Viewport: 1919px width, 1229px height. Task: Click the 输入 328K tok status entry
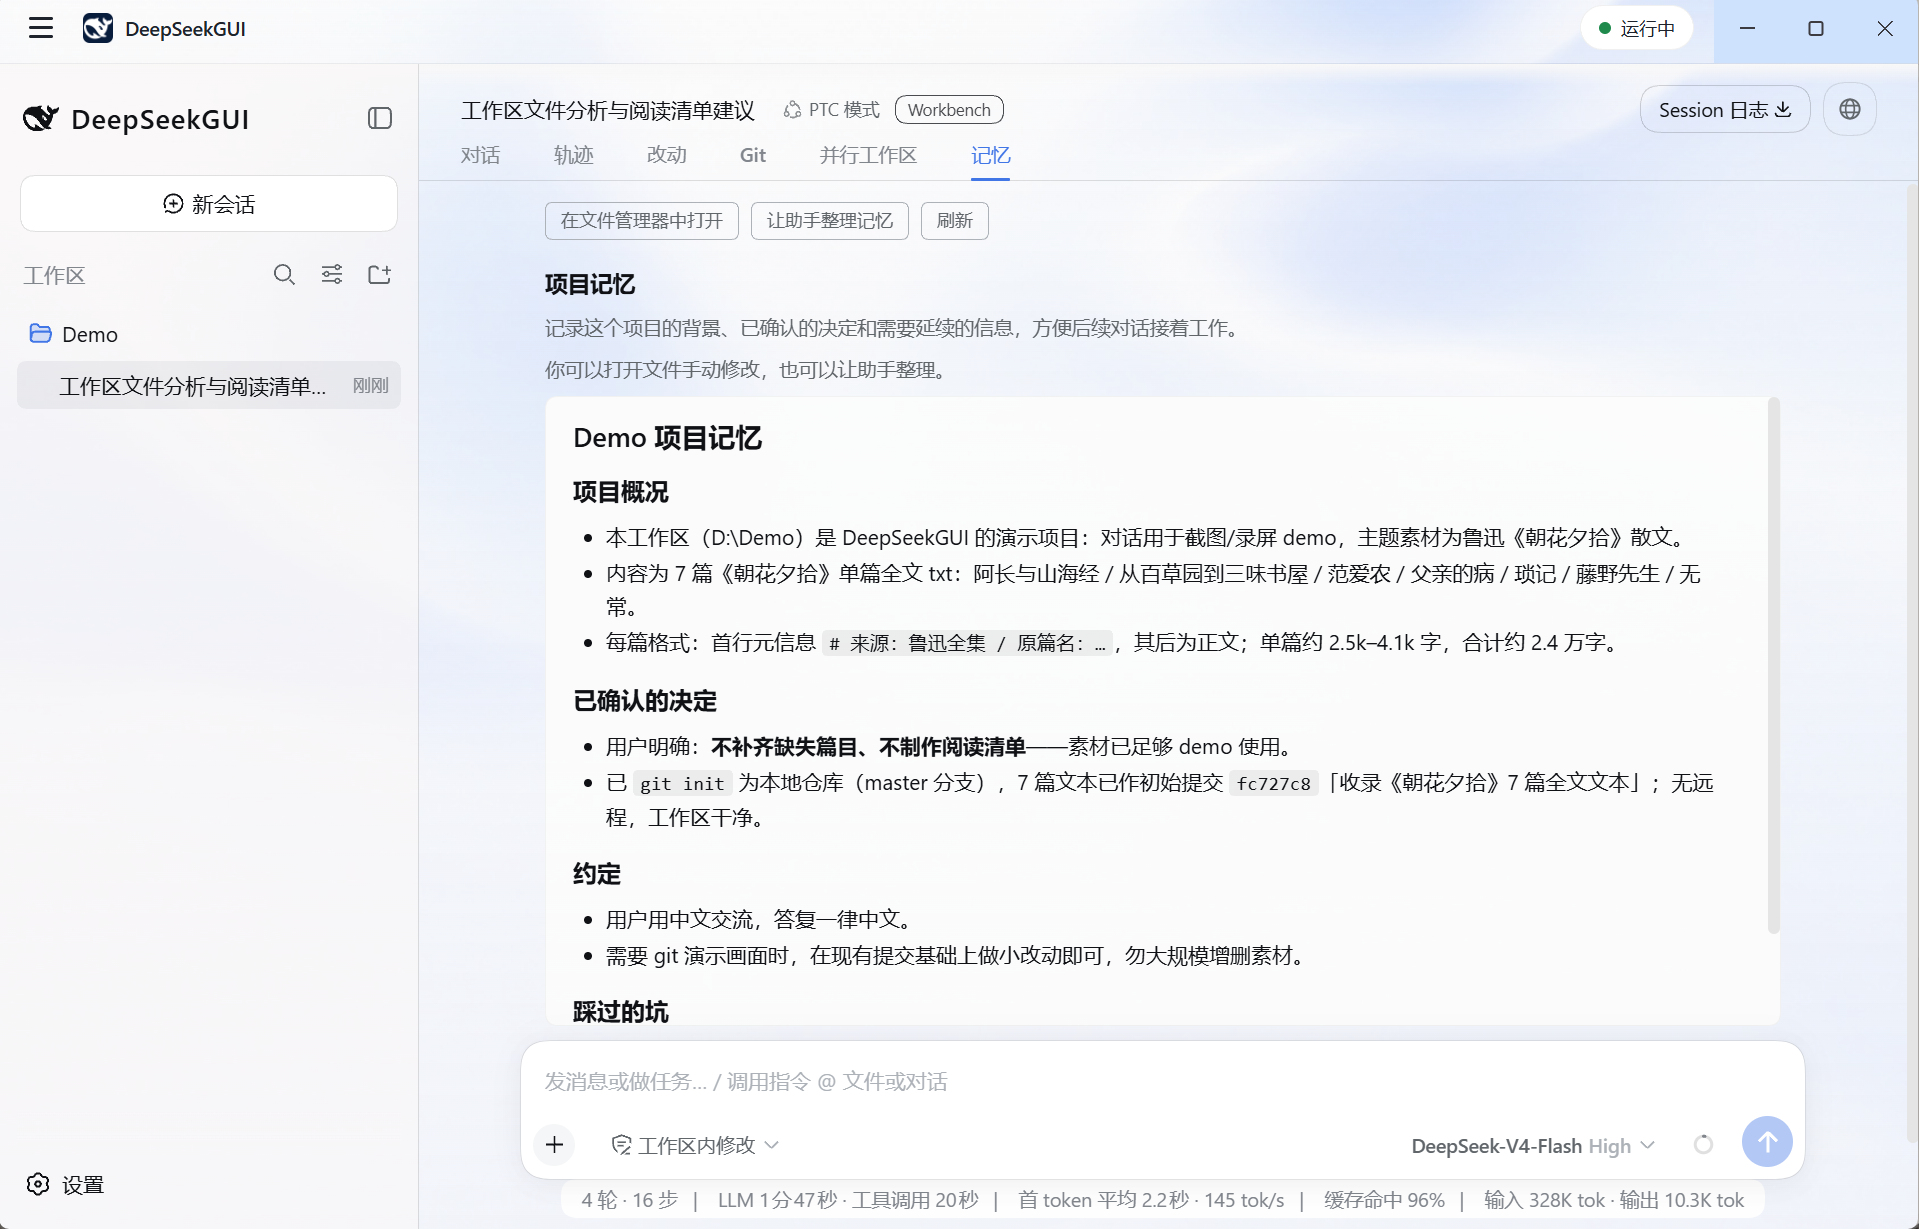point(1544,1200)
